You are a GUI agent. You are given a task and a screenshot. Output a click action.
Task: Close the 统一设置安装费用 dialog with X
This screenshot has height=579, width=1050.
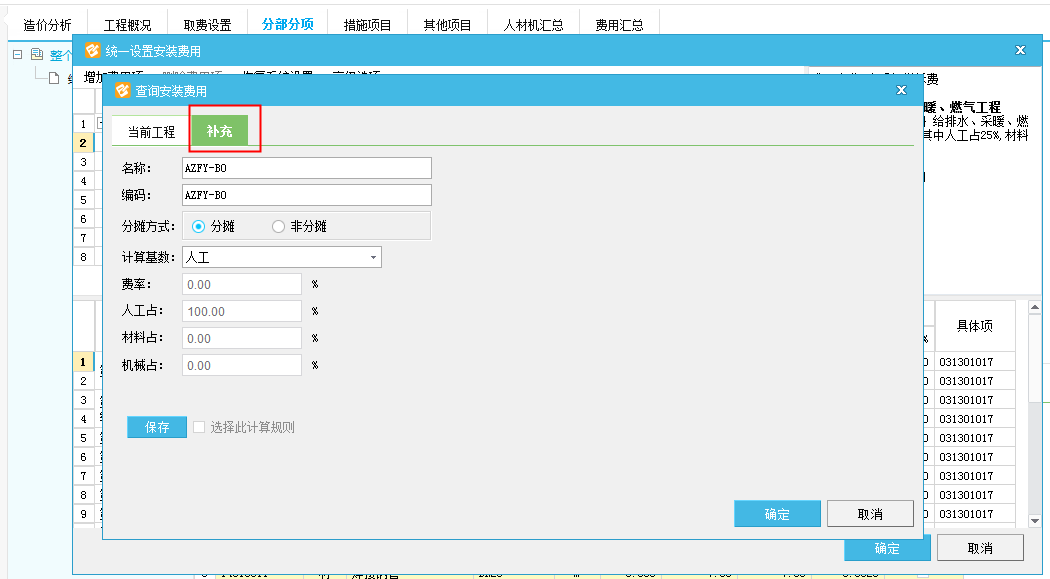(x=1020, y=50)
